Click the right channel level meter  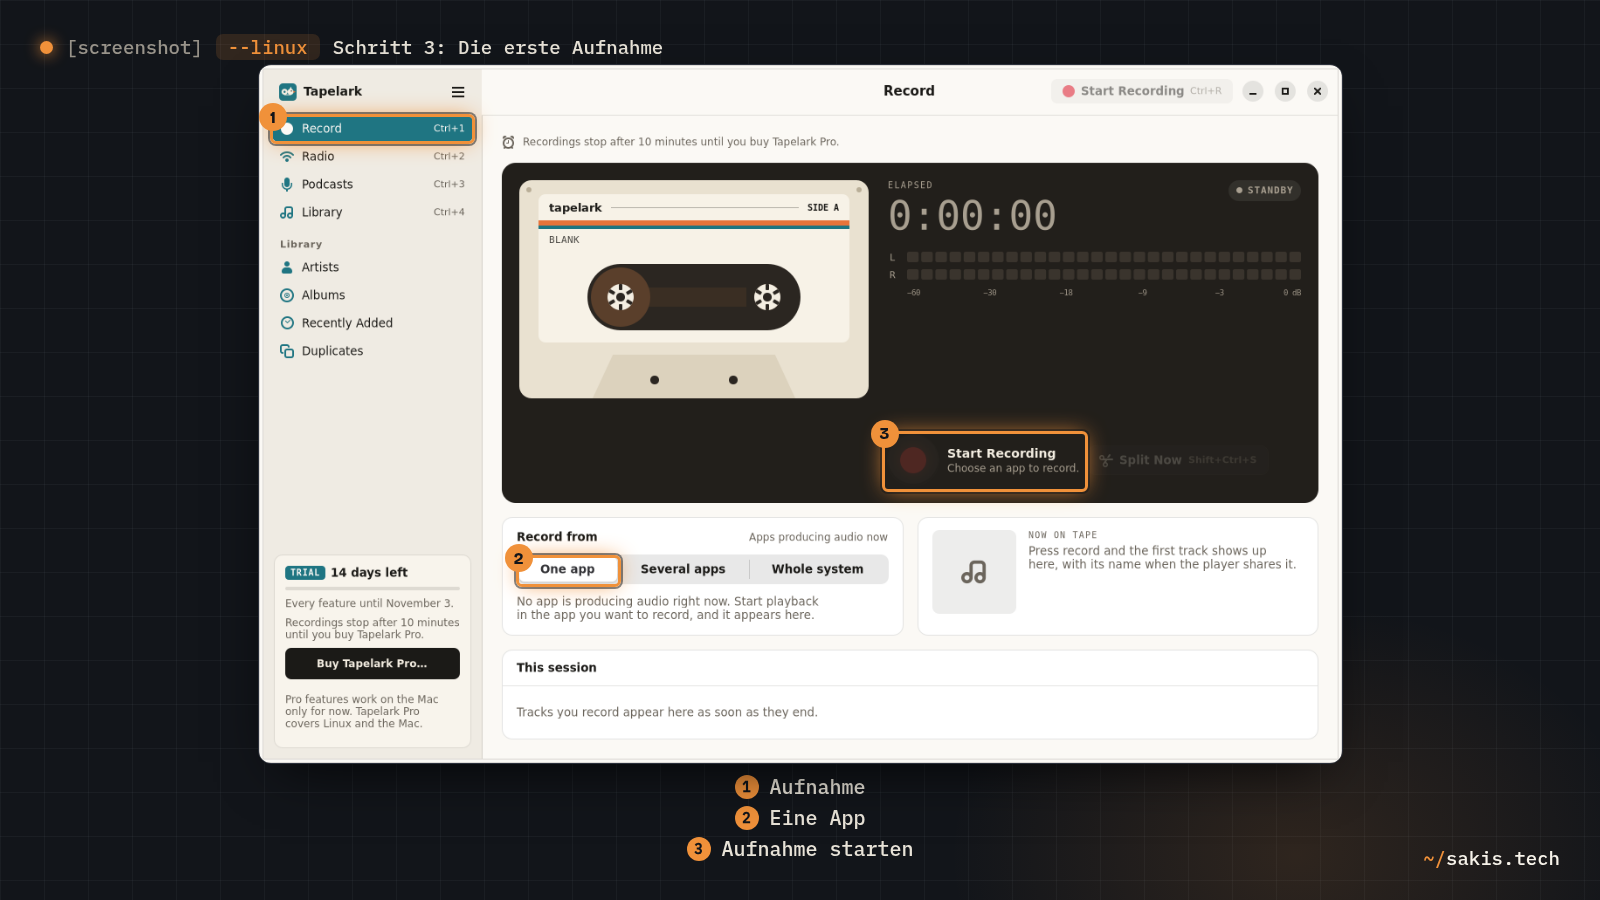[1103, 275]
